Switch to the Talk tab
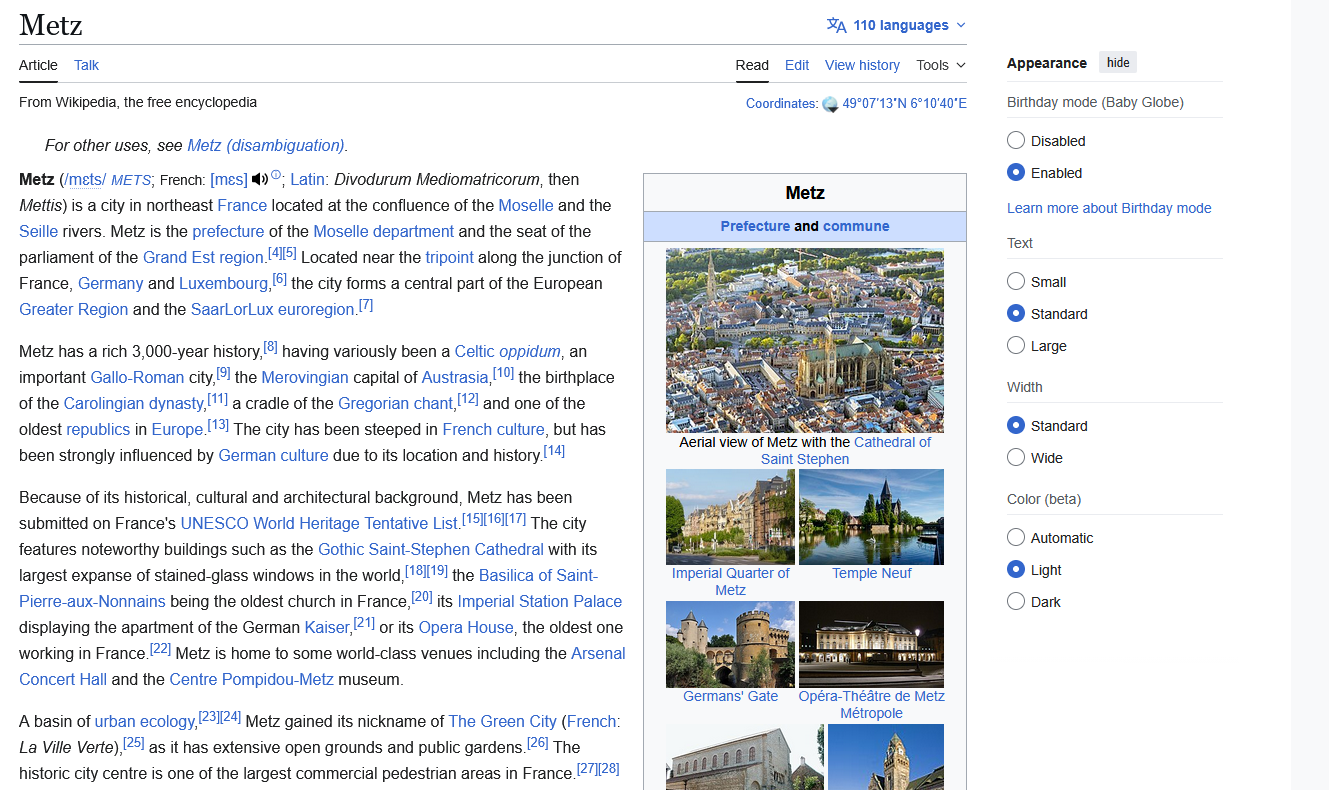The image size is (1329, 790). click(x=86, y=65)
